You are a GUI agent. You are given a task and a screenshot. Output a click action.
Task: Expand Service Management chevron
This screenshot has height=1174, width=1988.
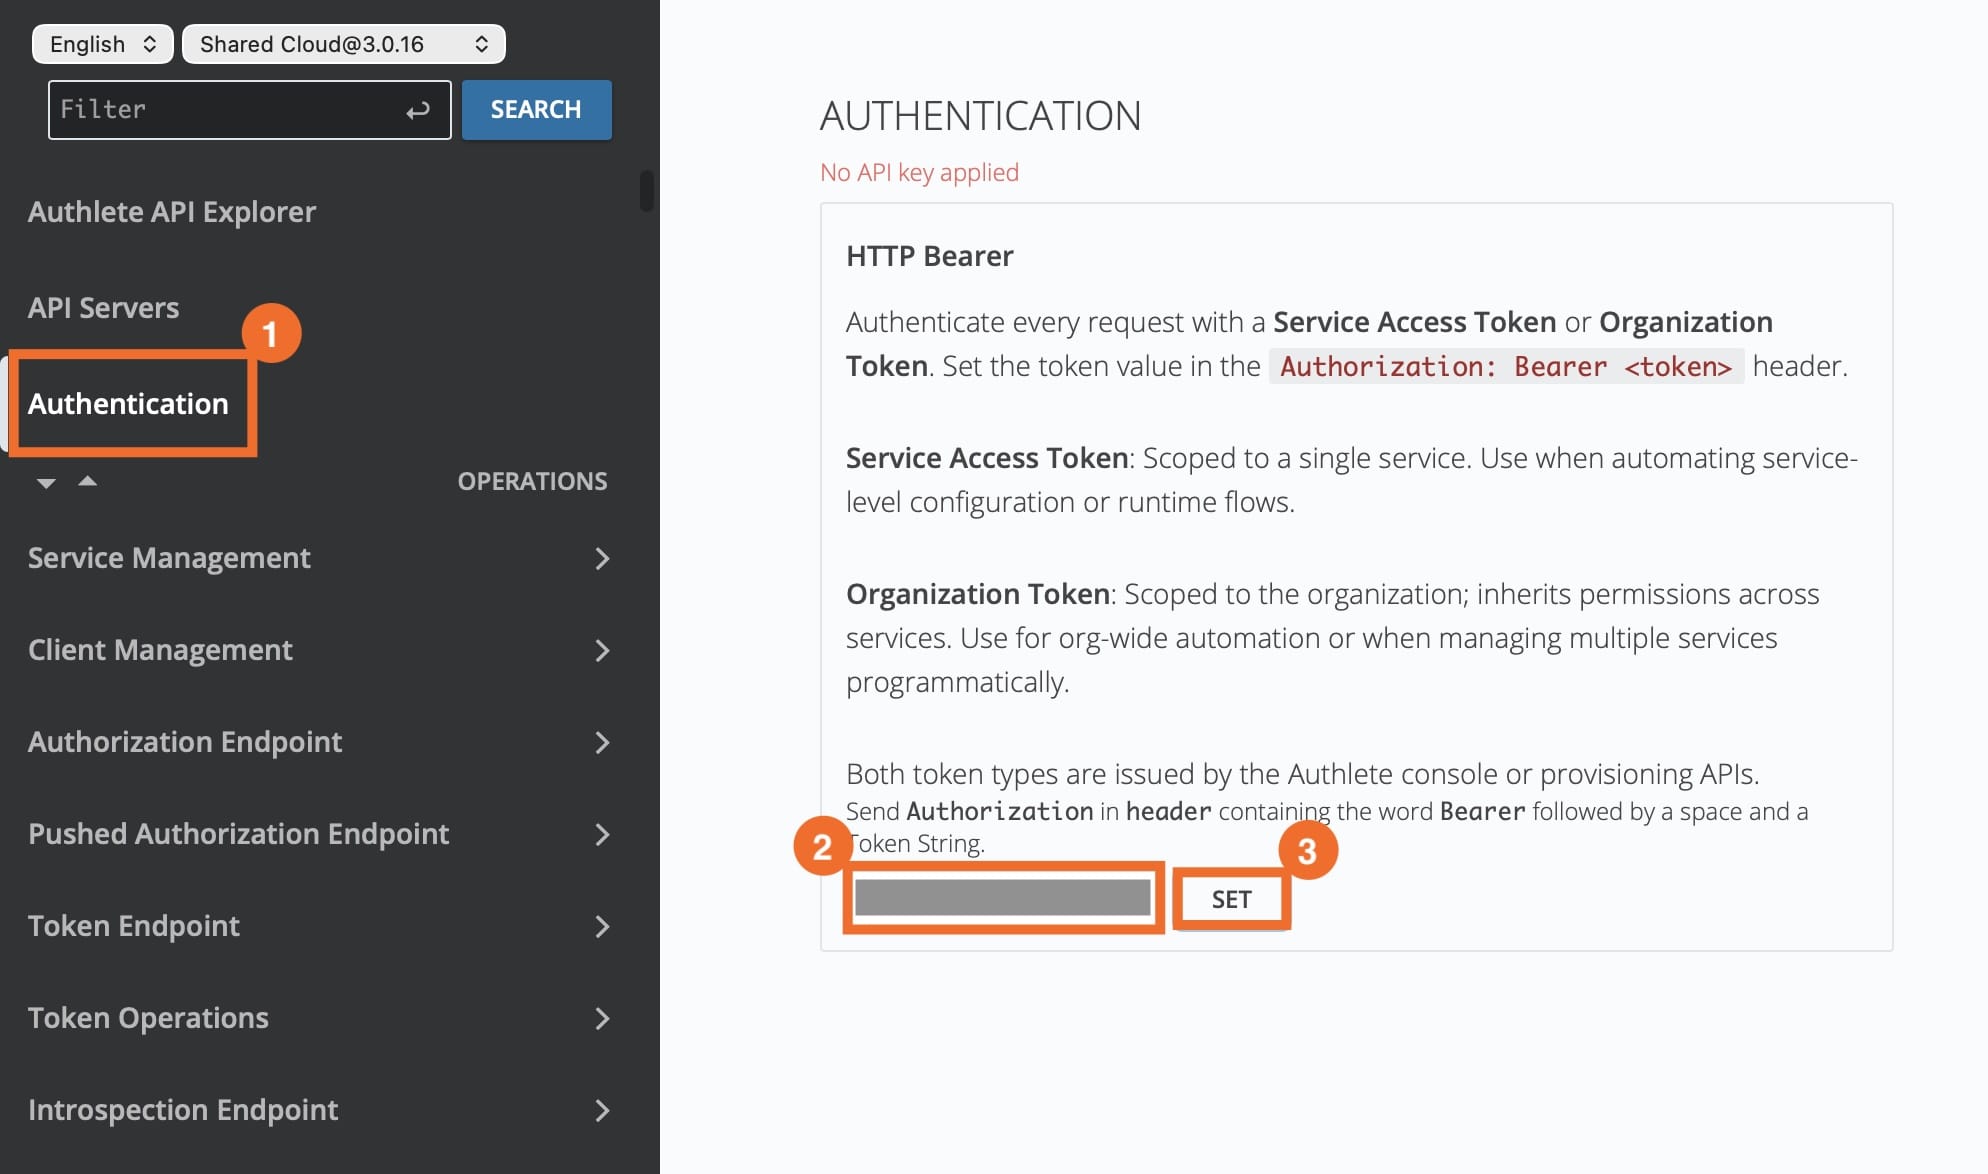[x=602, y=559]
